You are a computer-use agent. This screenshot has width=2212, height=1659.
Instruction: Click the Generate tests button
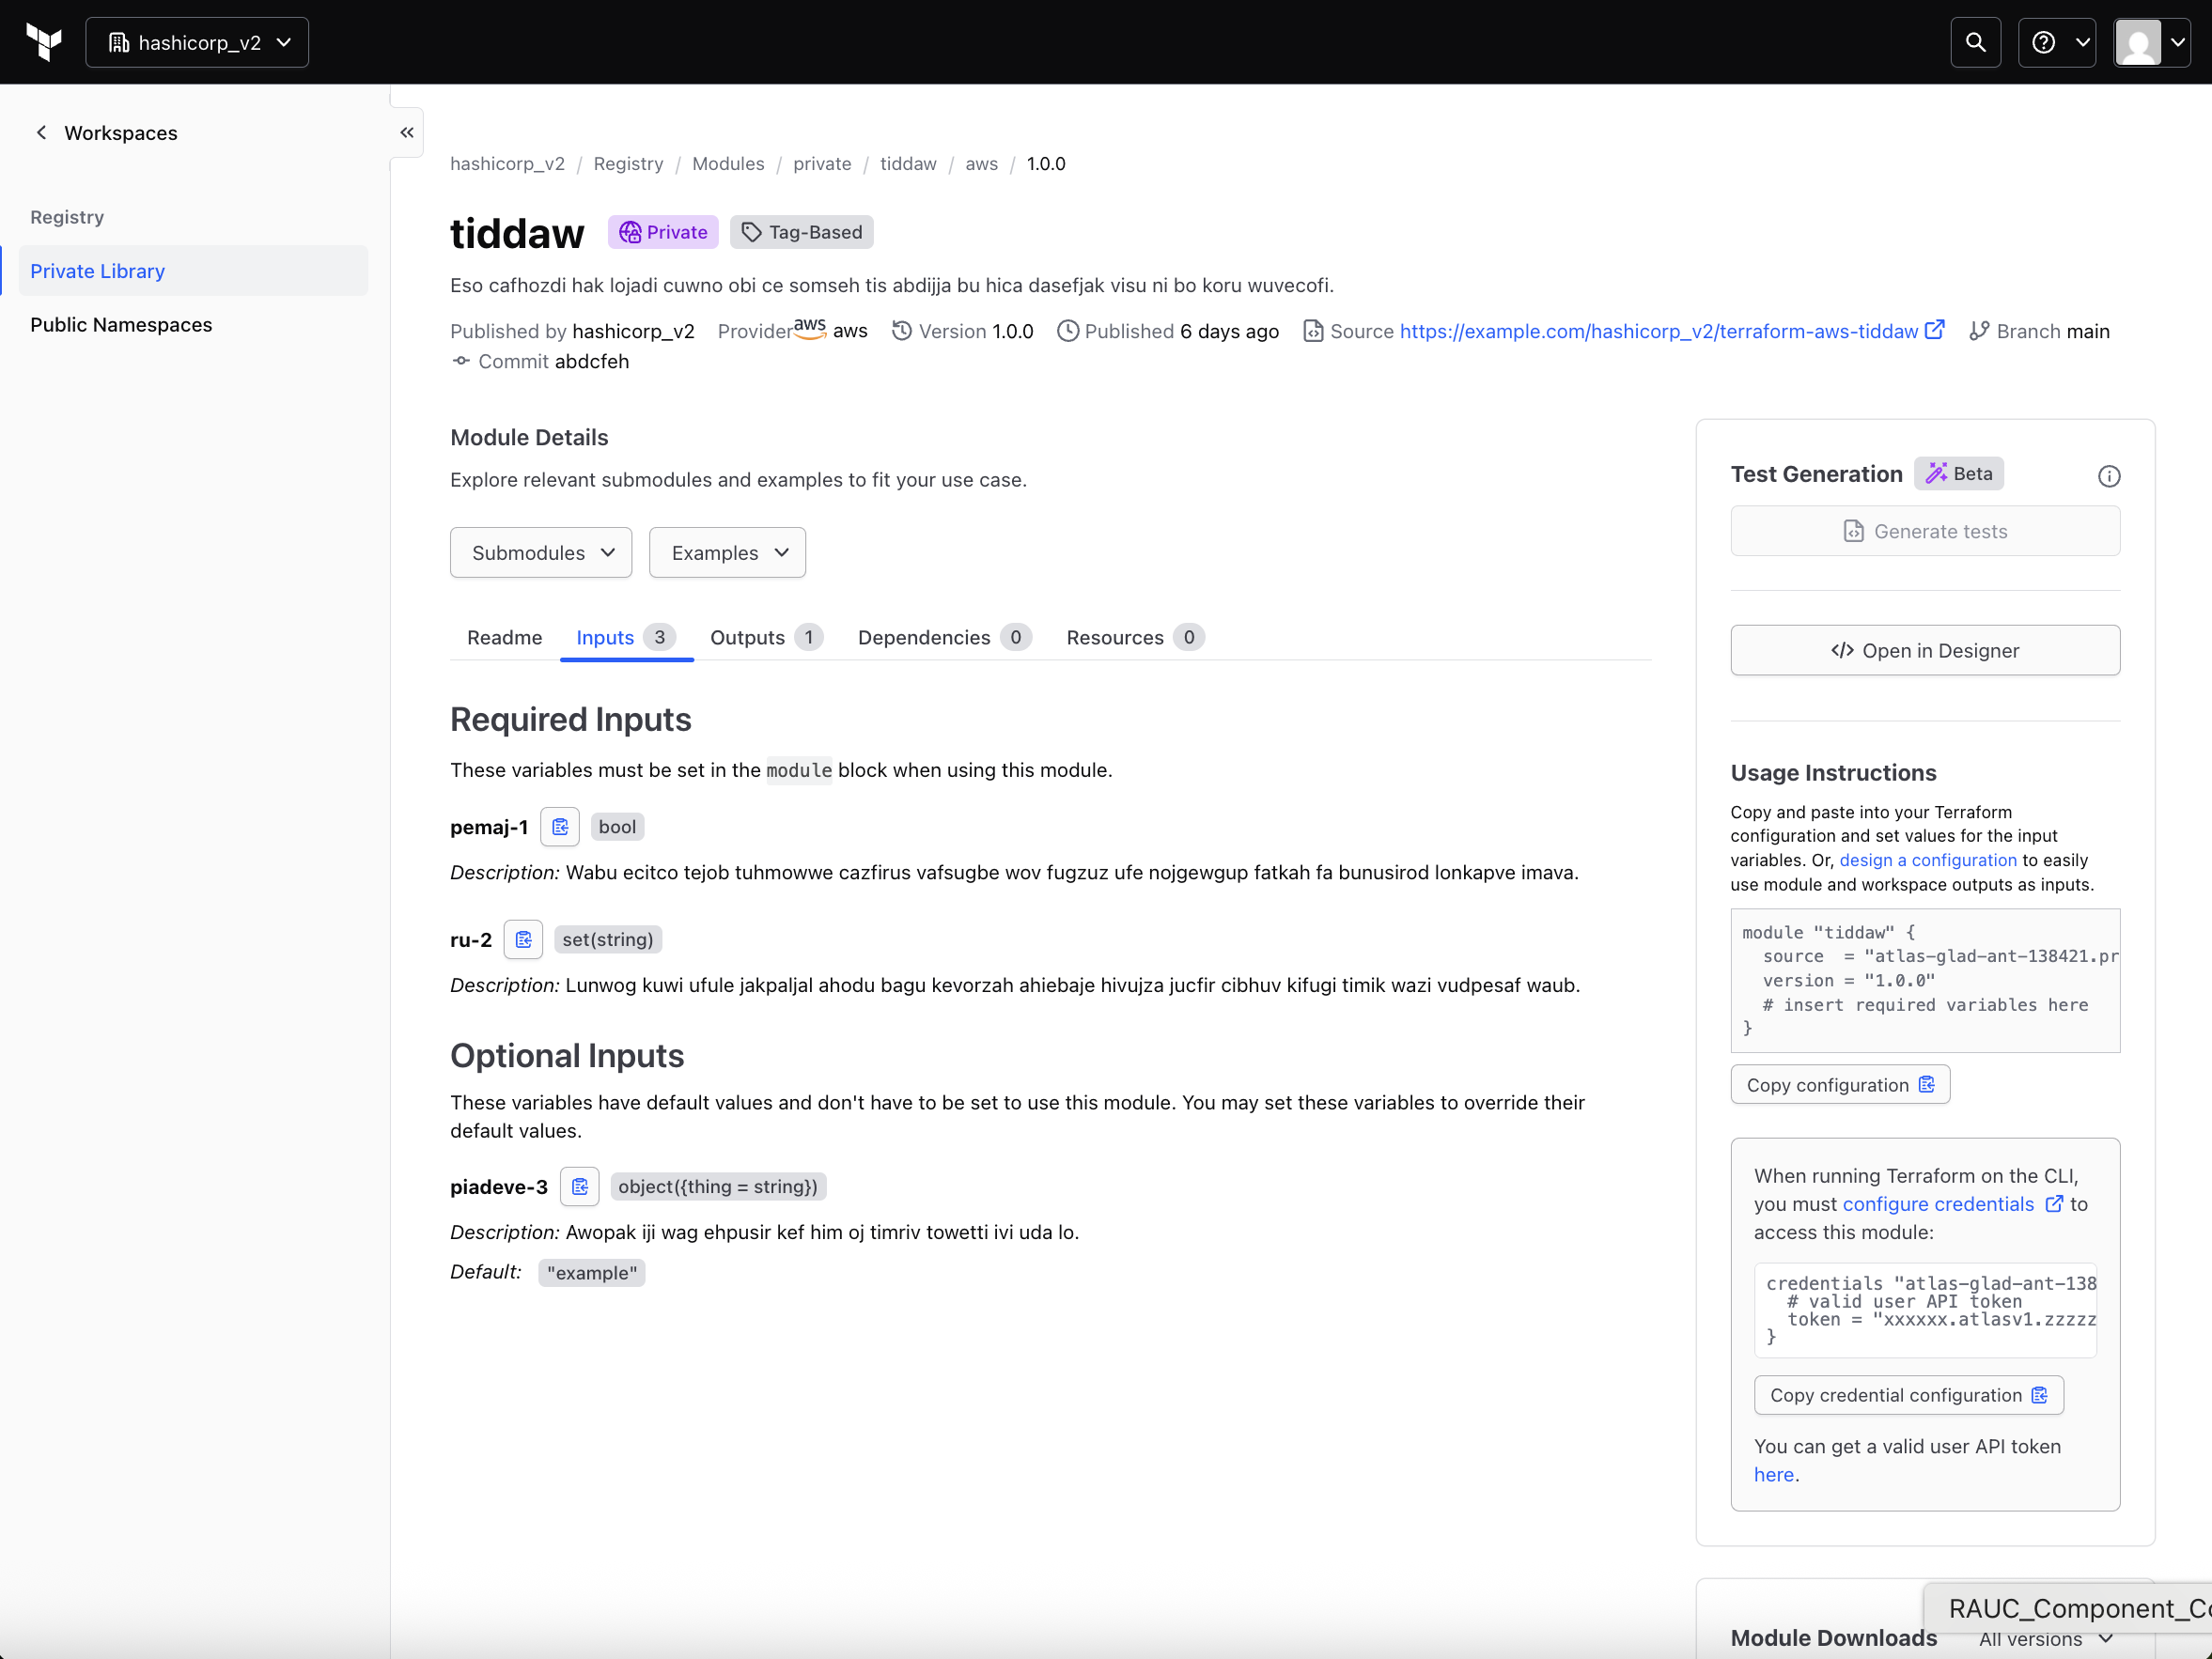pyautogui.click(x=1925, y=531)
